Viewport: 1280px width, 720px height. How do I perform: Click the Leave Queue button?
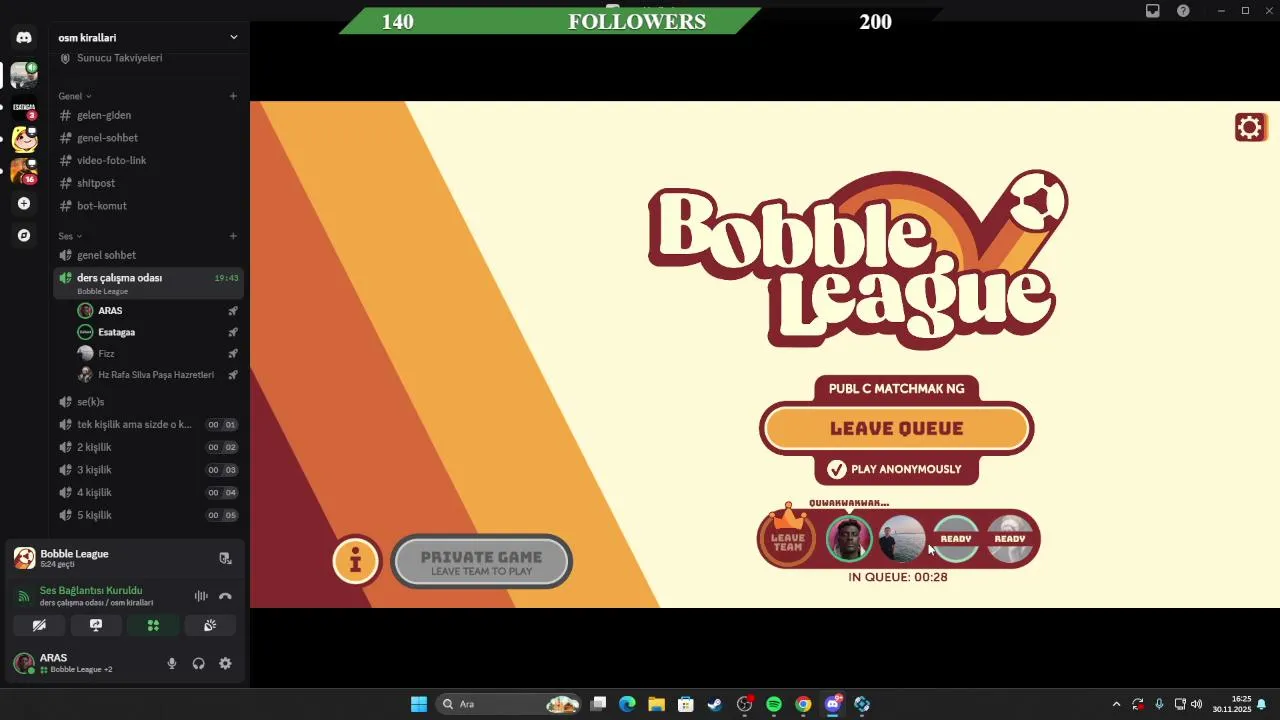pos(896,428)
